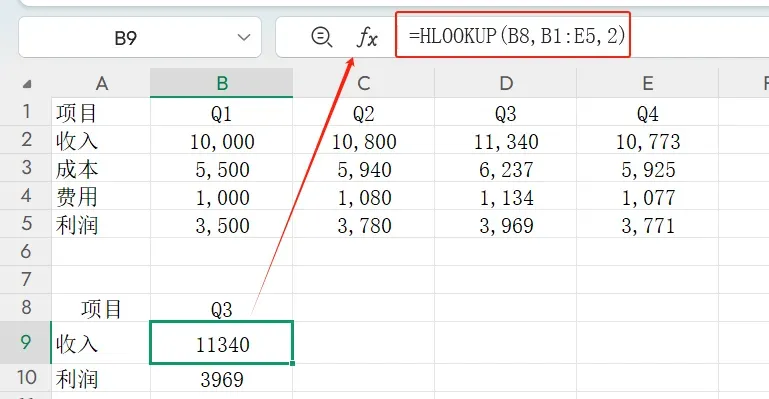Click cell A3 labeled 成本
Screen dimensions: 769x399
tap(101, 168)
